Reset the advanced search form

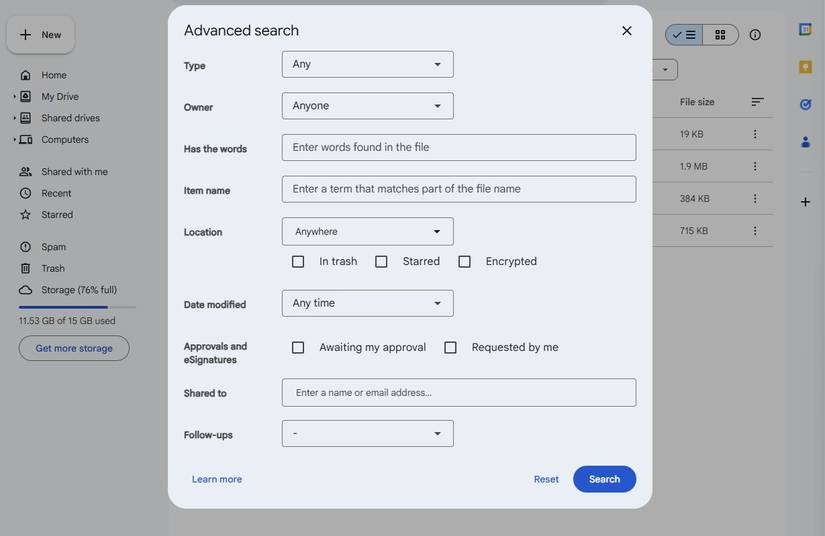[x=546, y=479]
